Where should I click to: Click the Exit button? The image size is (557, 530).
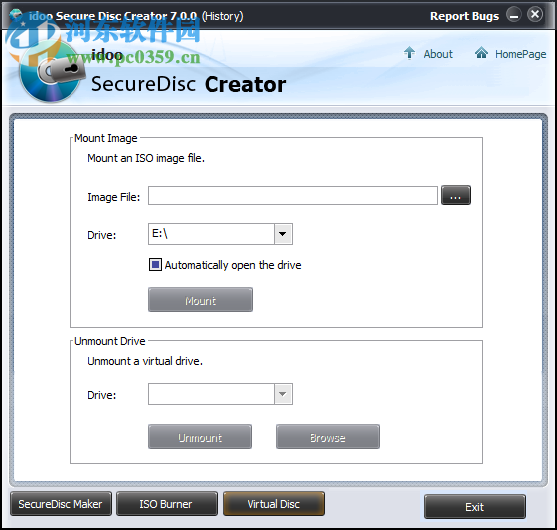point(475,507)
